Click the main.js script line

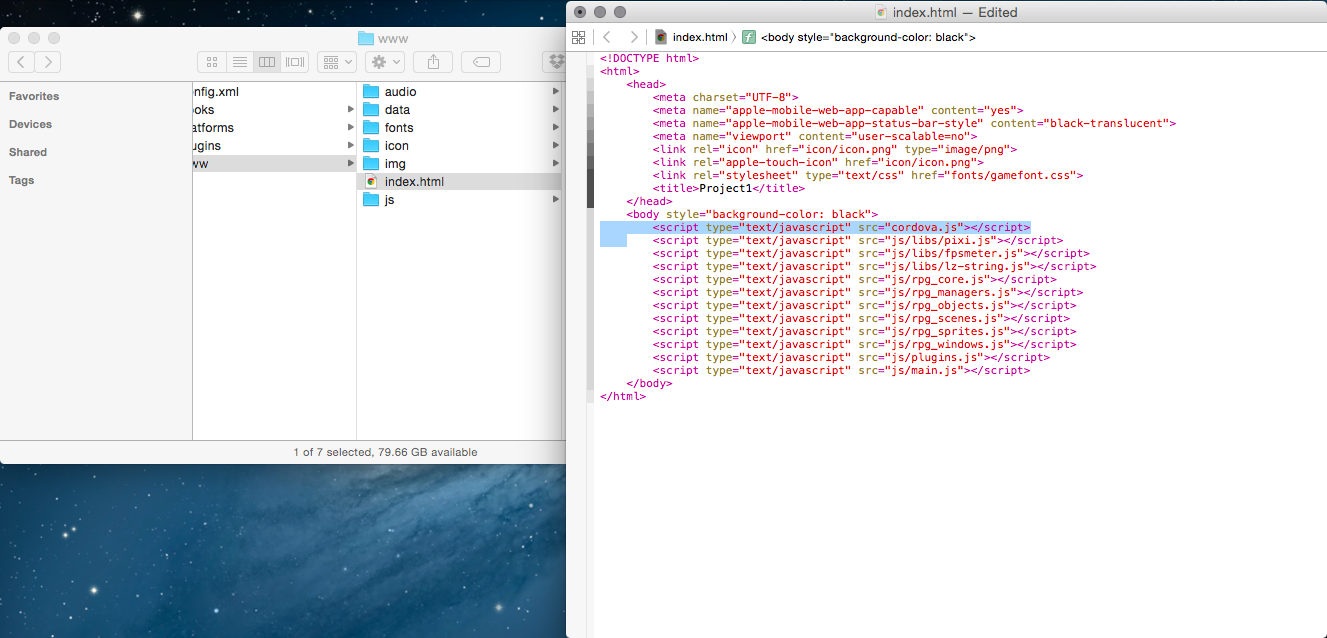pos(841,370)
